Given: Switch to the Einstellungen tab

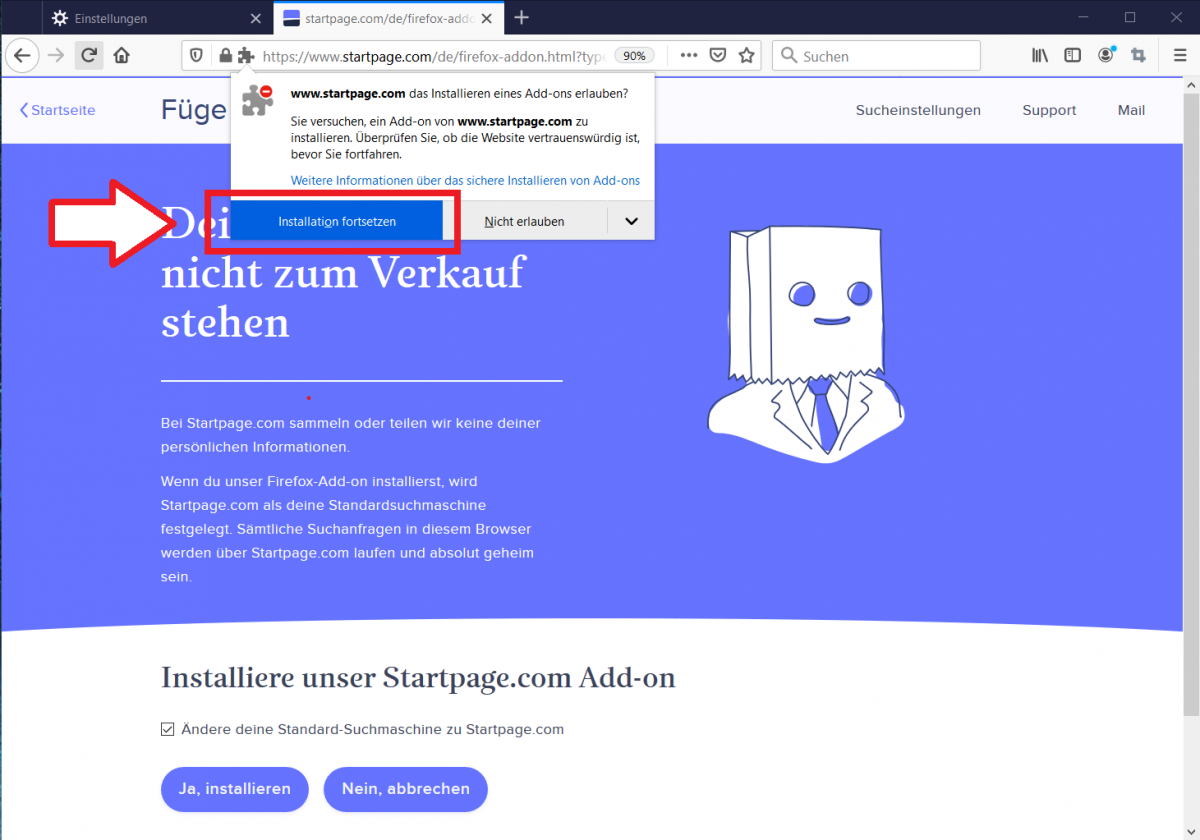Looking at the screenshot, I should (157, 18).
